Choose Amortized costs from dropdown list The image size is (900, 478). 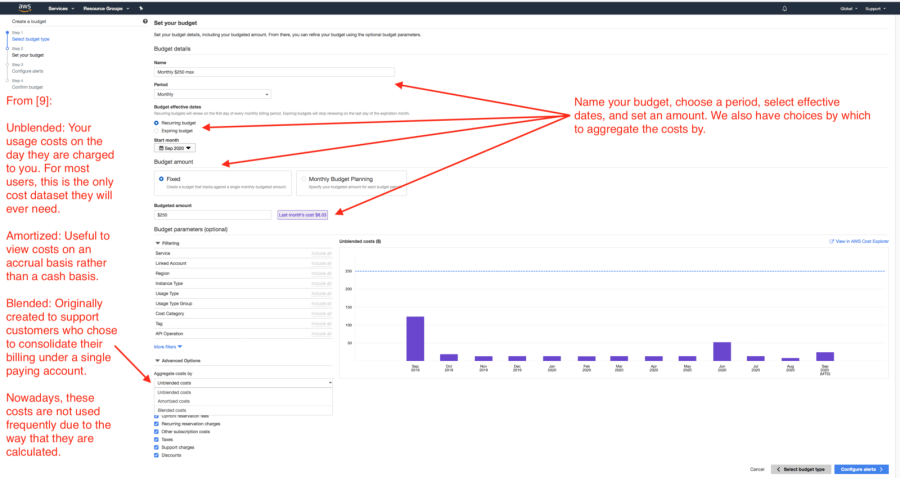(x=243, y=401)
